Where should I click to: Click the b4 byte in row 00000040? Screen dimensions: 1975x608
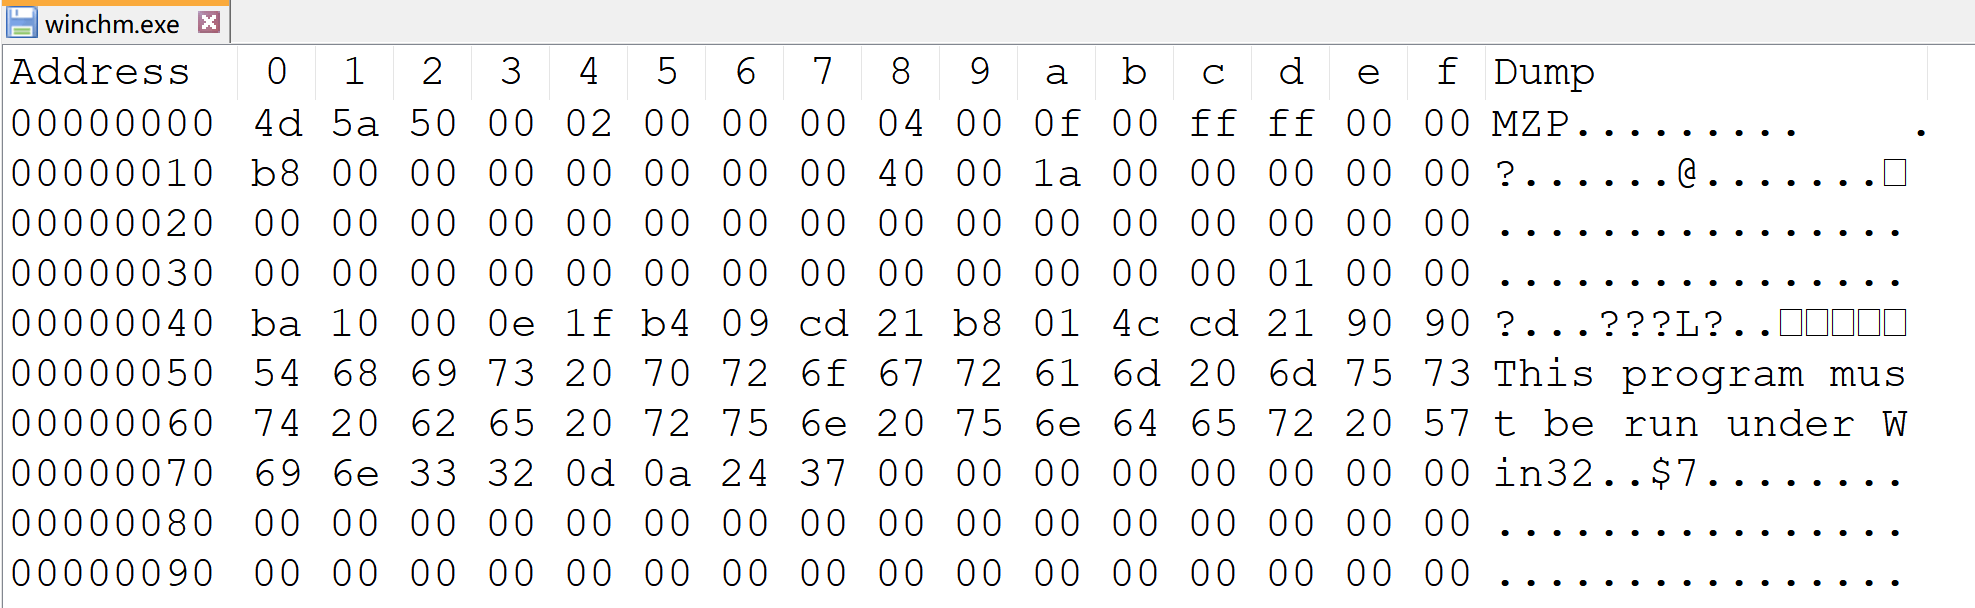coord(666,323)
